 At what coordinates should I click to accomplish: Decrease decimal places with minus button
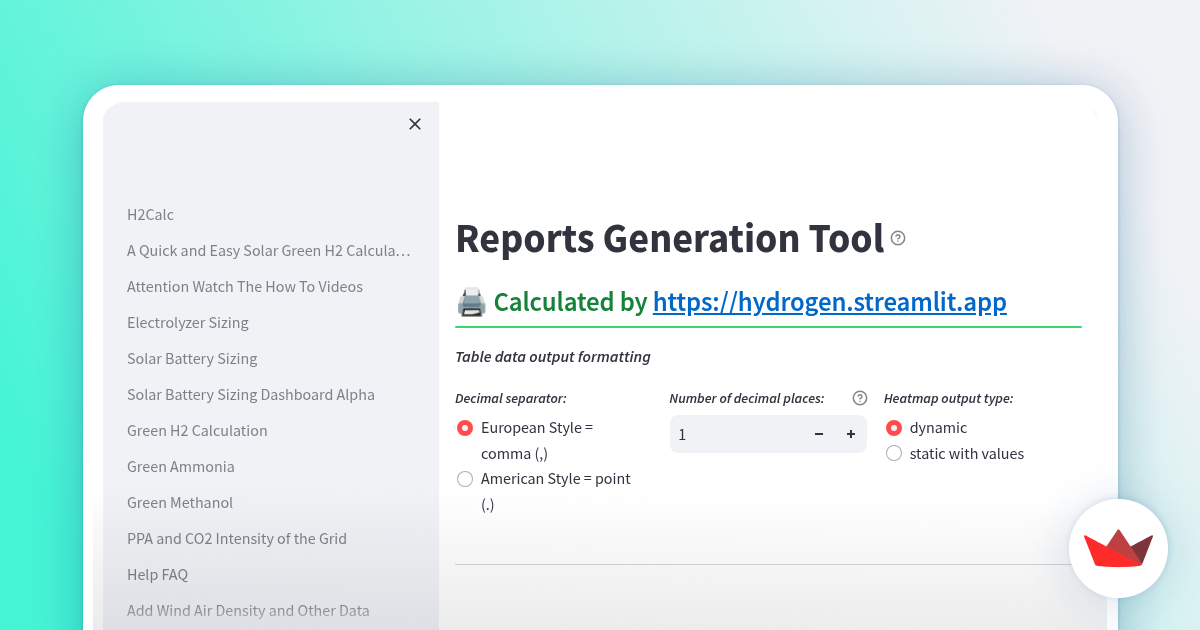click(x=819, y=434)
